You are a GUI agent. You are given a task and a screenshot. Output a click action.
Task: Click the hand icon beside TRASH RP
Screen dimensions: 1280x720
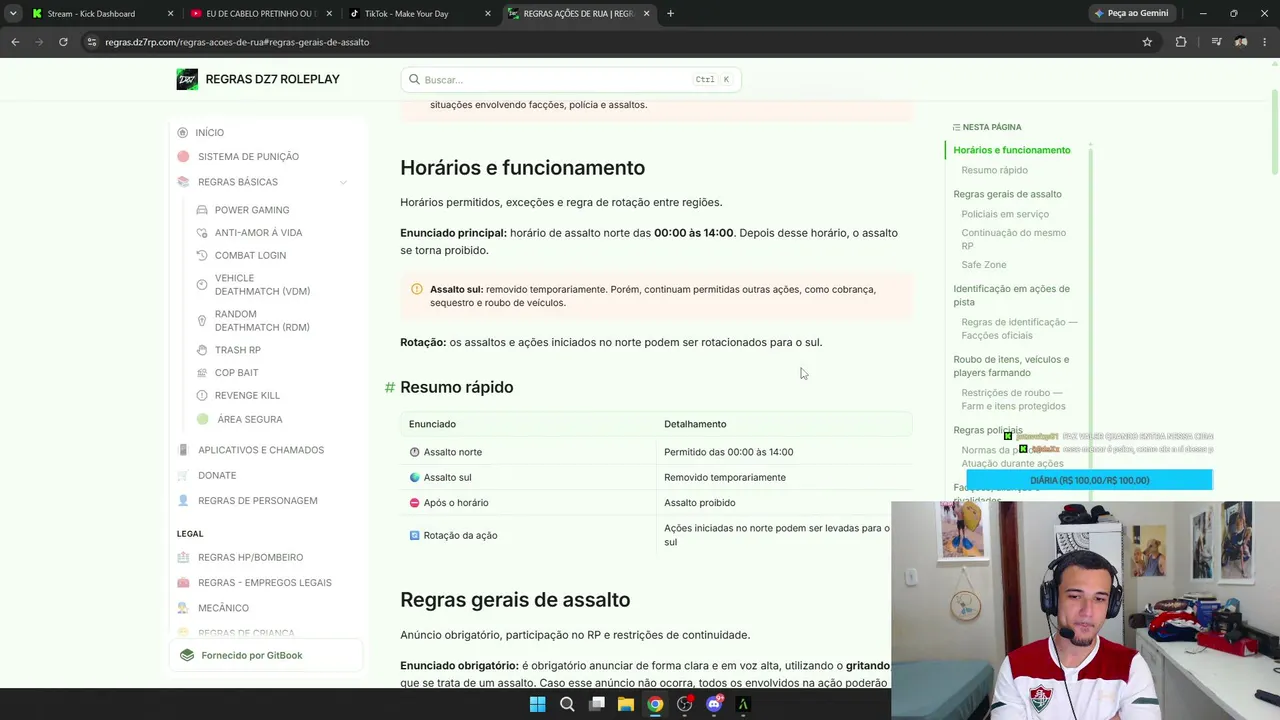point(202,350)
